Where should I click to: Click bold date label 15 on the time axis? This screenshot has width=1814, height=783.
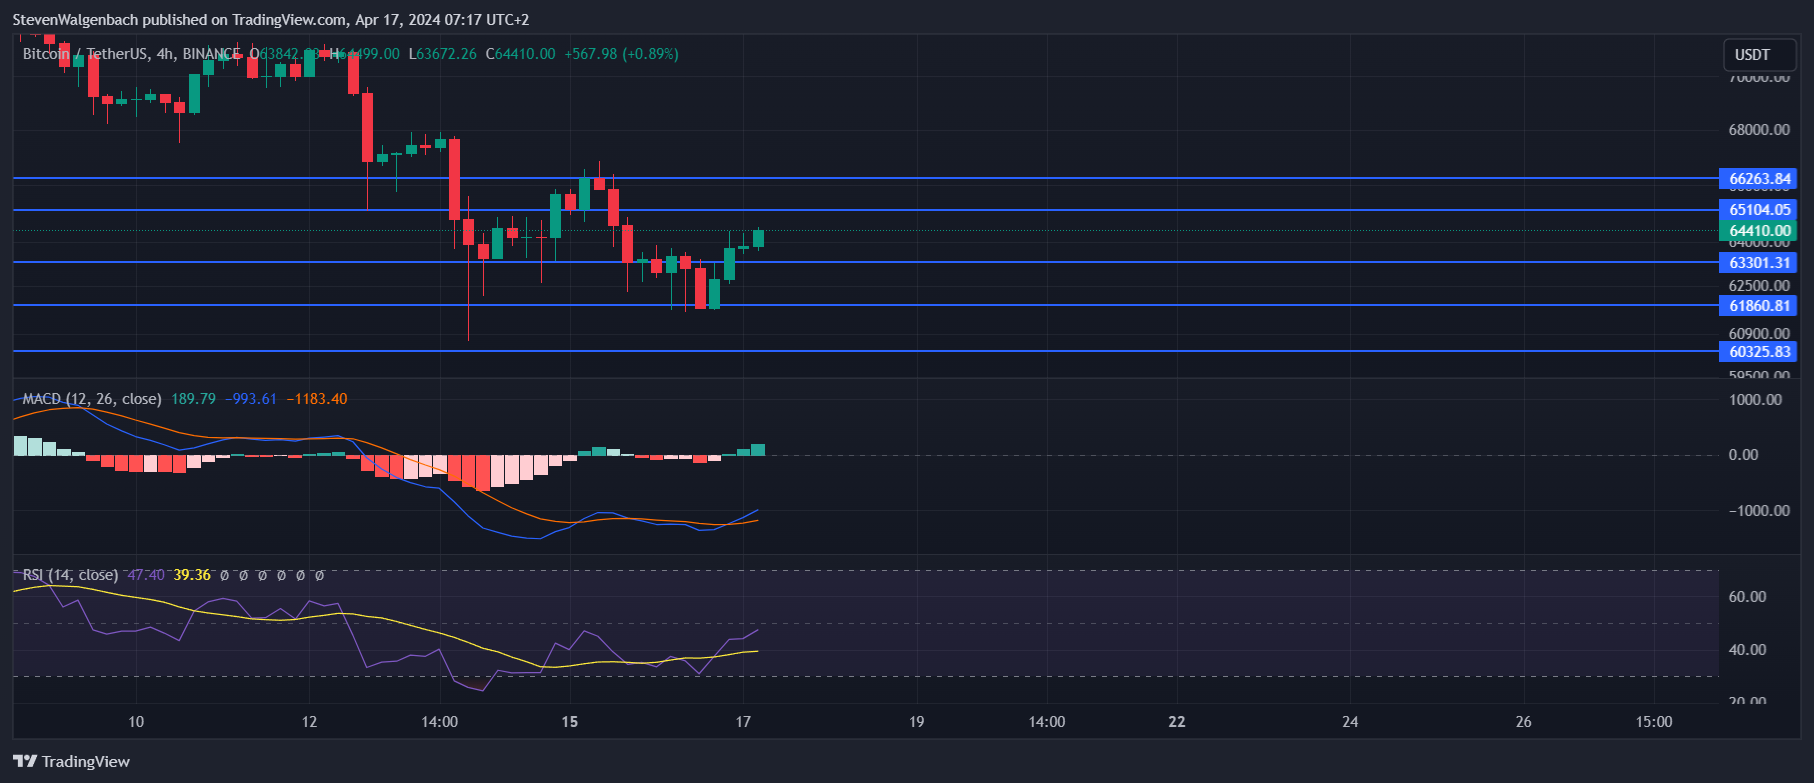tap(570, 722)
